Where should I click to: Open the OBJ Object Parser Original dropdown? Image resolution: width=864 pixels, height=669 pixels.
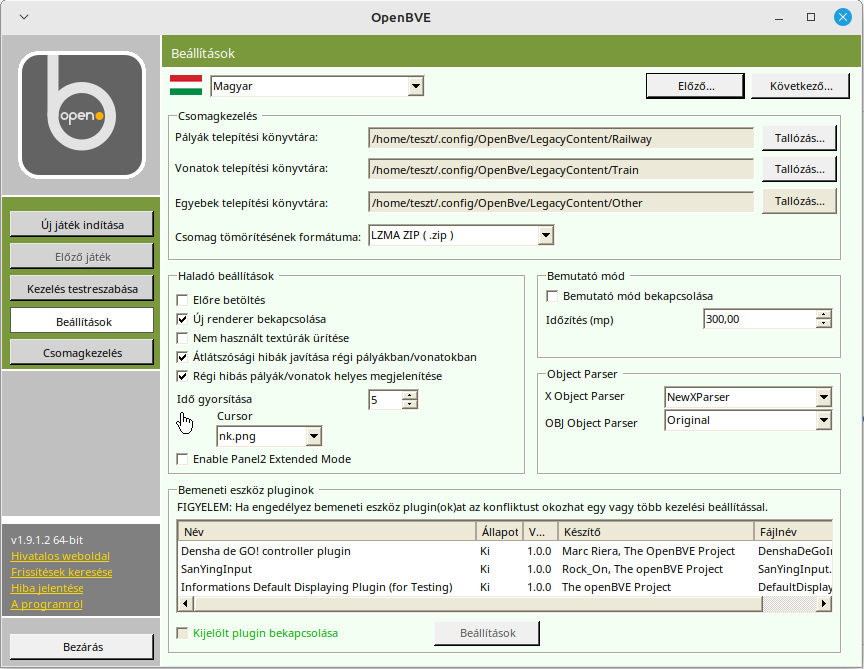point(824,420)
